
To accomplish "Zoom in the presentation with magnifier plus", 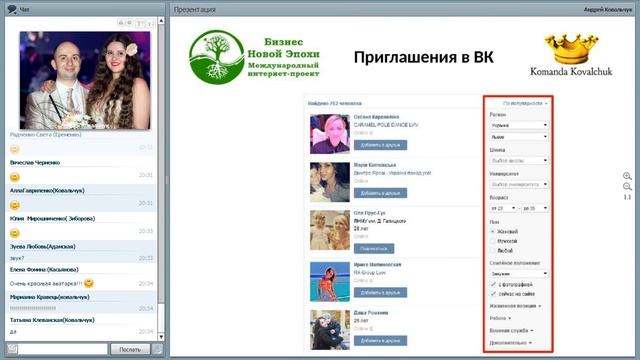I will click(x=627, y=176).
